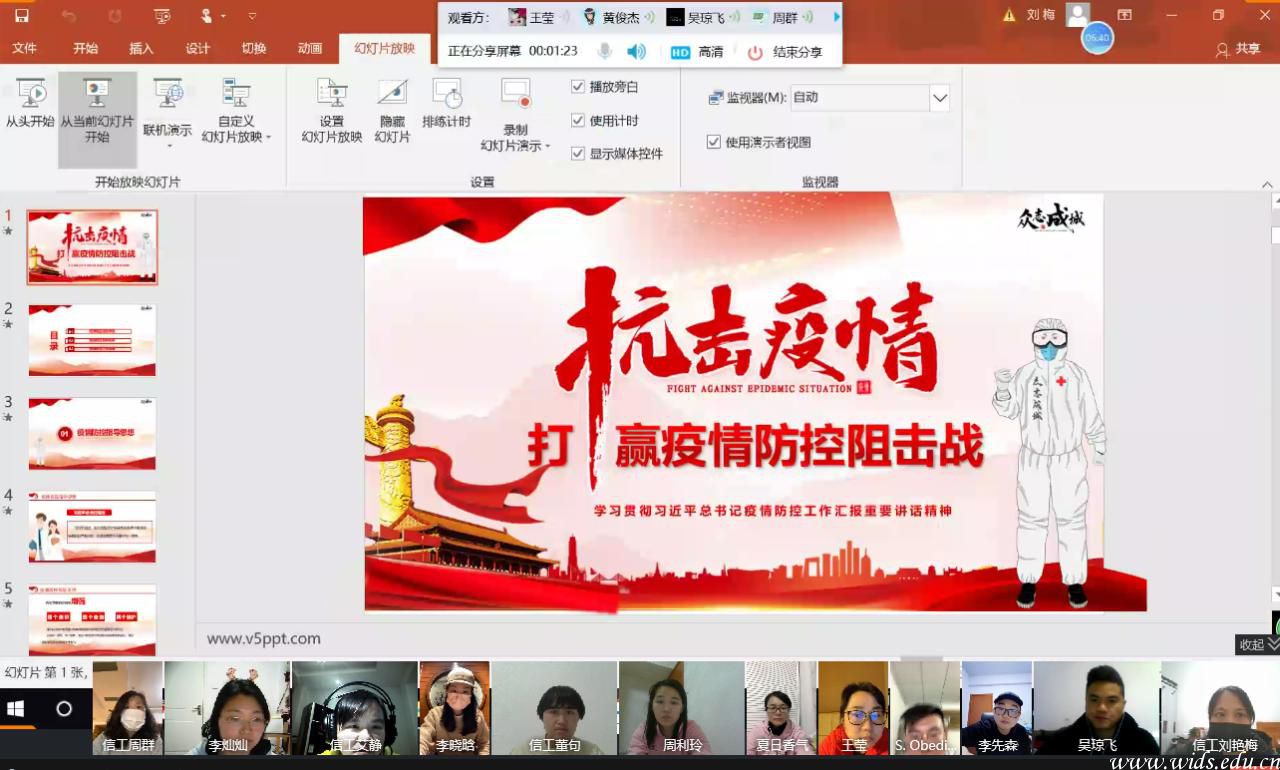Screen dimensions: 1280x770
Task: Click the speaker volume icon in sharing bar
Action: point(636,51)
